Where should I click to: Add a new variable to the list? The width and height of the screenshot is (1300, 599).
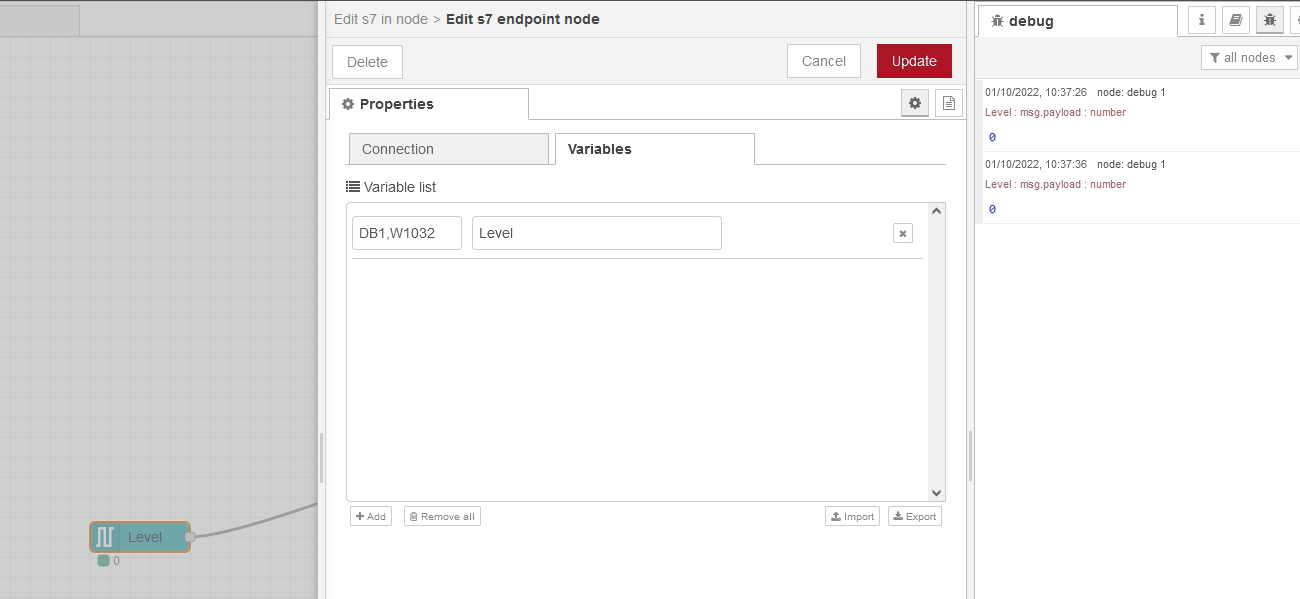370,516
